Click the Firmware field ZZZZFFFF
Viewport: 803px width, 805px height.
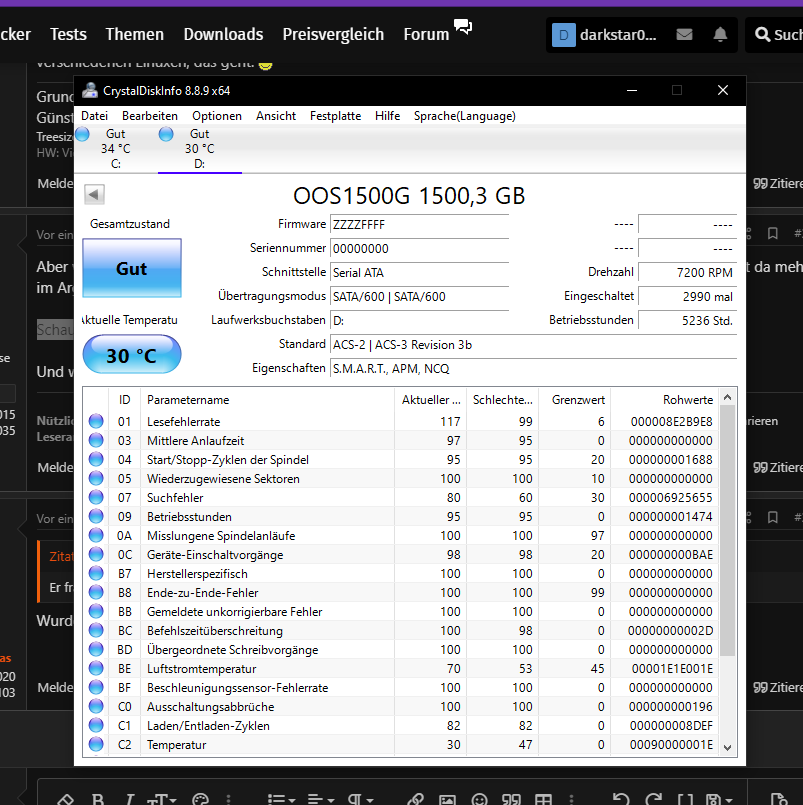tap(419, 225)
